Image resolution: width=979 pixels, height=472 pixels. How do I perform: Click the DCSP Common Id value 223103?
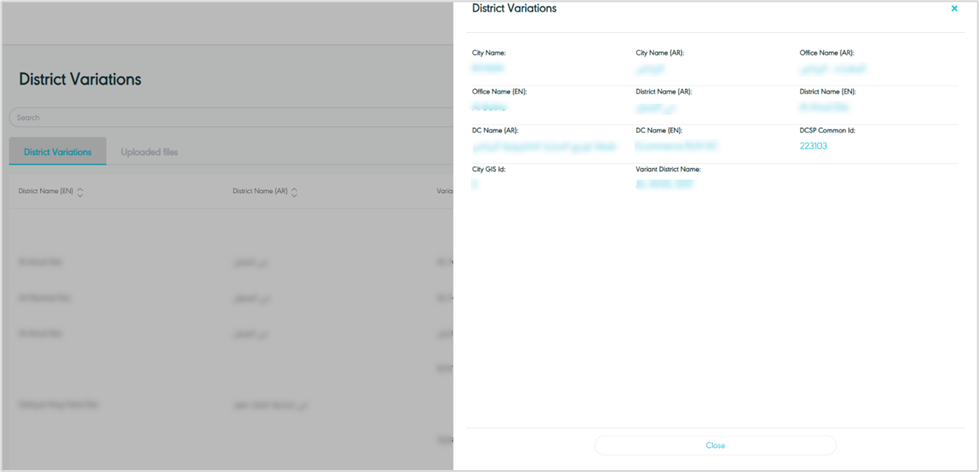[x=813, y=146]
